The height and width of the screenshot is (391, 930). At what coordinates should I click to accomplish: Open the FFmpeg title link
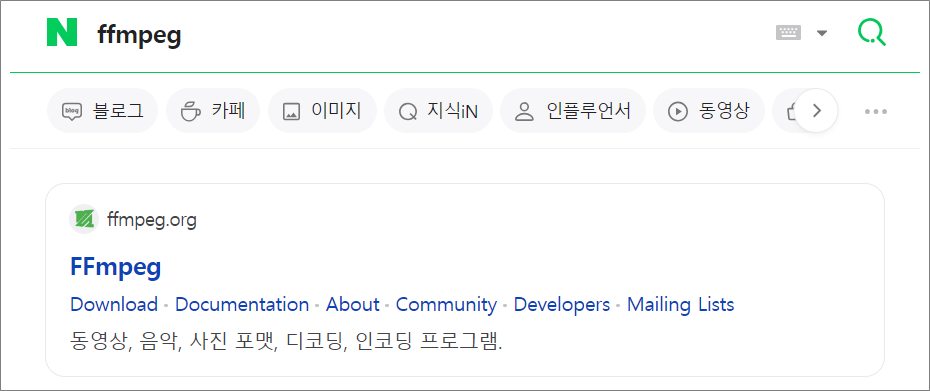tap(116, 267)
